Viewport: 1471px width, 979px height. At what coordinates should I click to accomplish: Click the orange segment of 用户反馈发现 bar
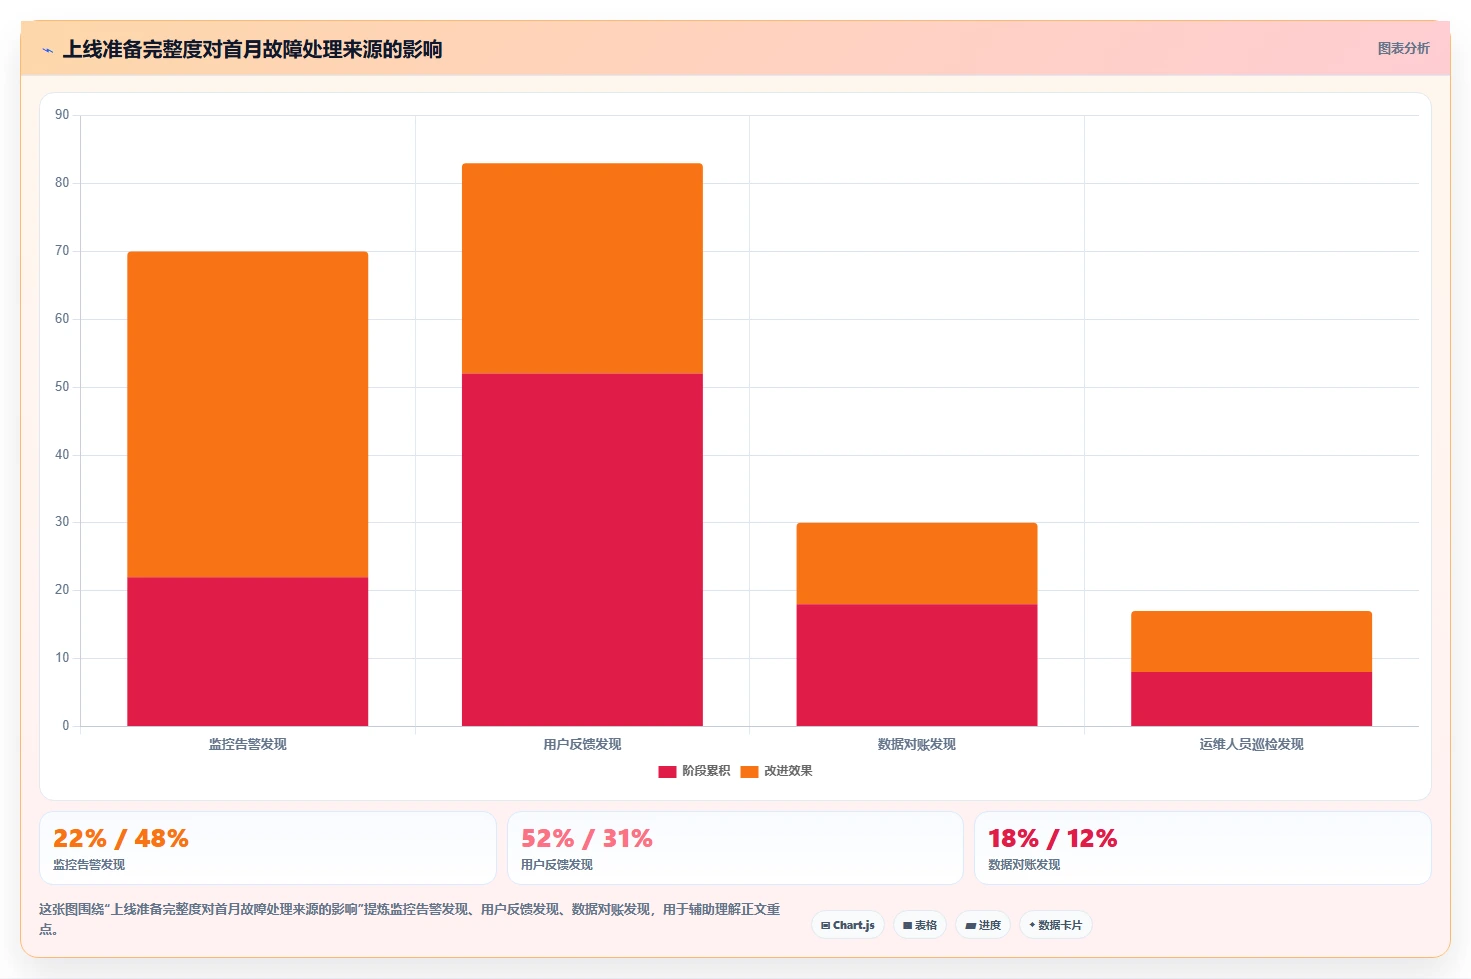pyautogui.click(x=582, y=268)
